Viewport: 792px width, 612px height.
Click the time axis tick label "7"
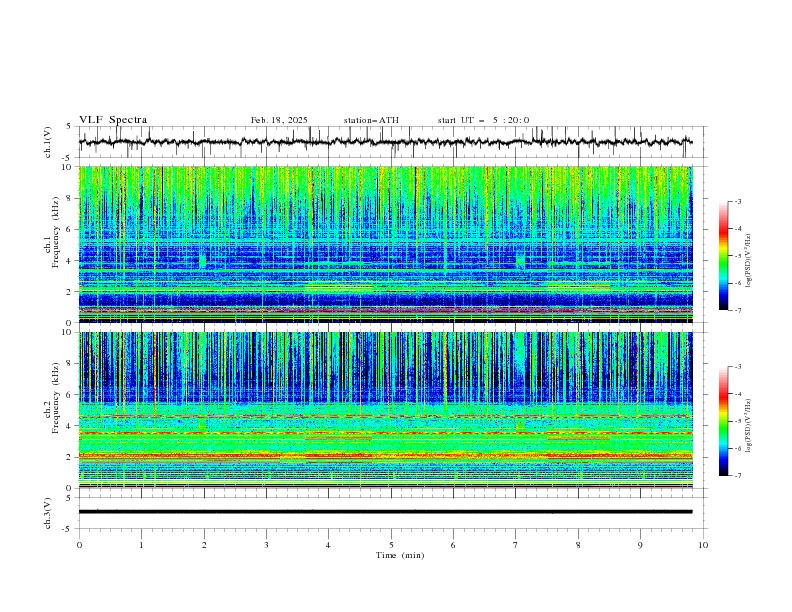coord(516,545)
